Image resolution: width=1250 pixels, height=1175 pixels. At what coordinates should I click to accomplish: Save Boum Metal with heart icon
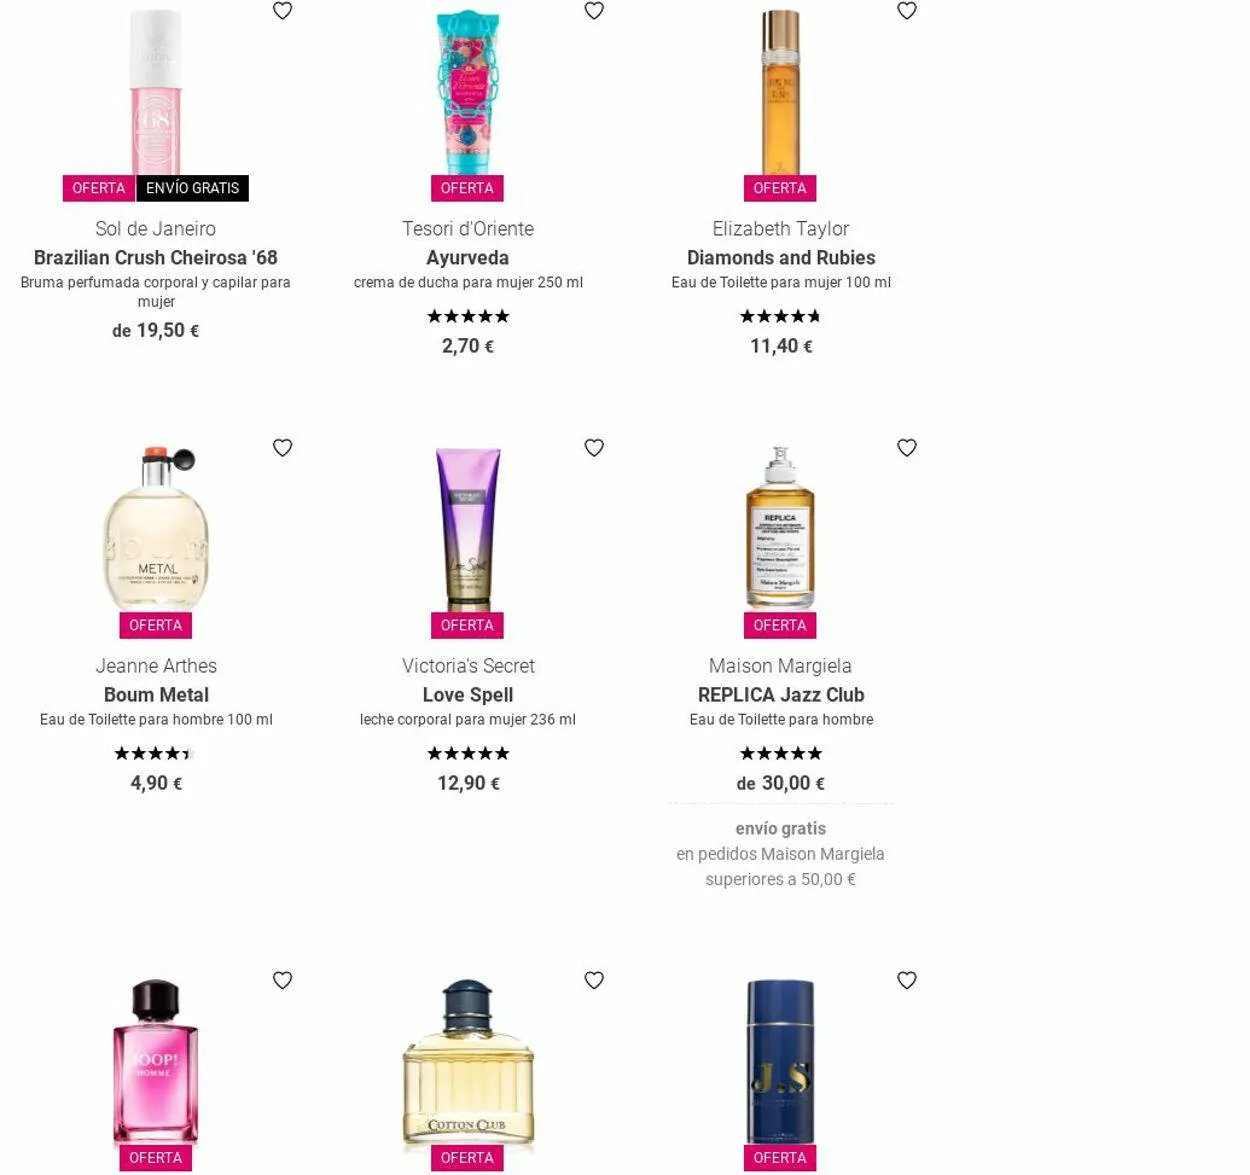pyautogui.click(x=283, y=448)
